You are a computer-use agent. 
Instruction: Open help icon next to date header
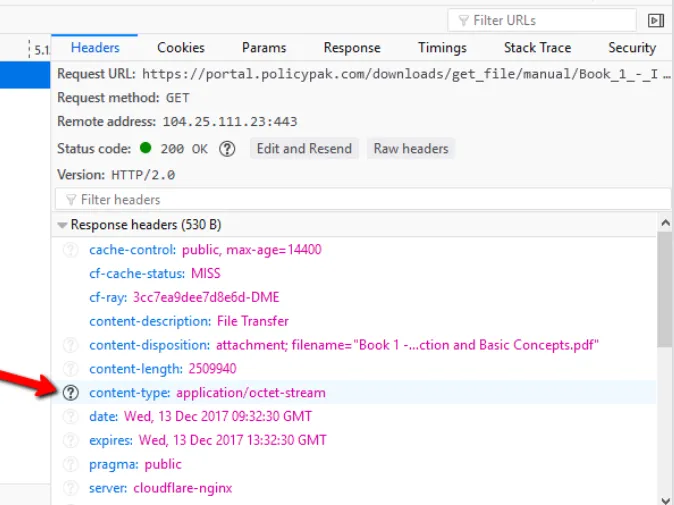[70, 416]
